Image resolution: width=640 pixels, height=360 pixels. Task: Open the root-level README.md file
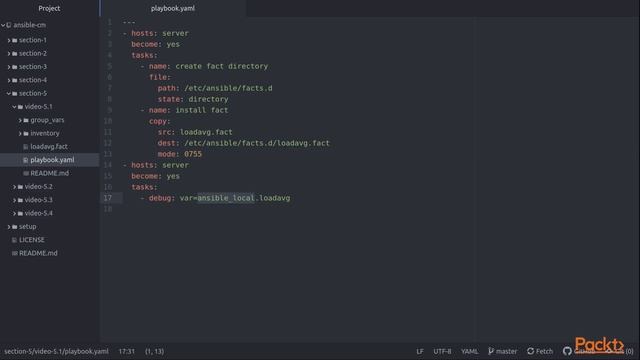point(38,253)
